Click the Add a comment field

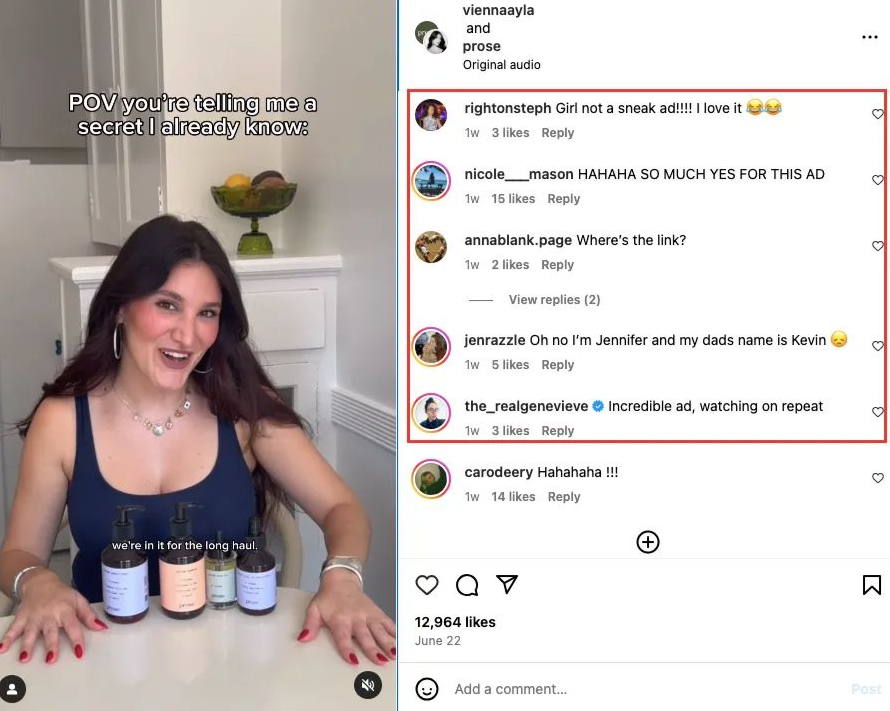click(x=647, y=689)
